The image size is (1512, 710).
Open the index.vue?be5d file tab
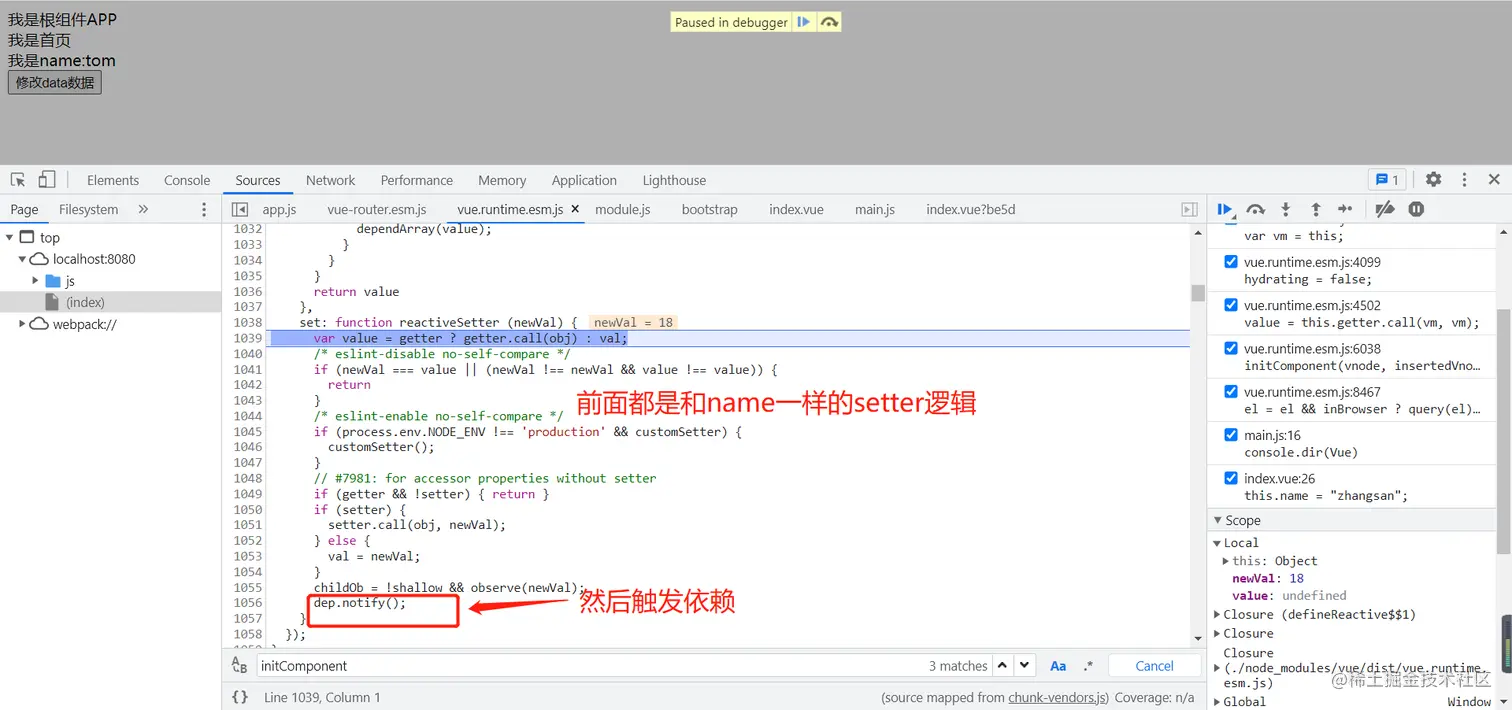(x=970, y=209)
